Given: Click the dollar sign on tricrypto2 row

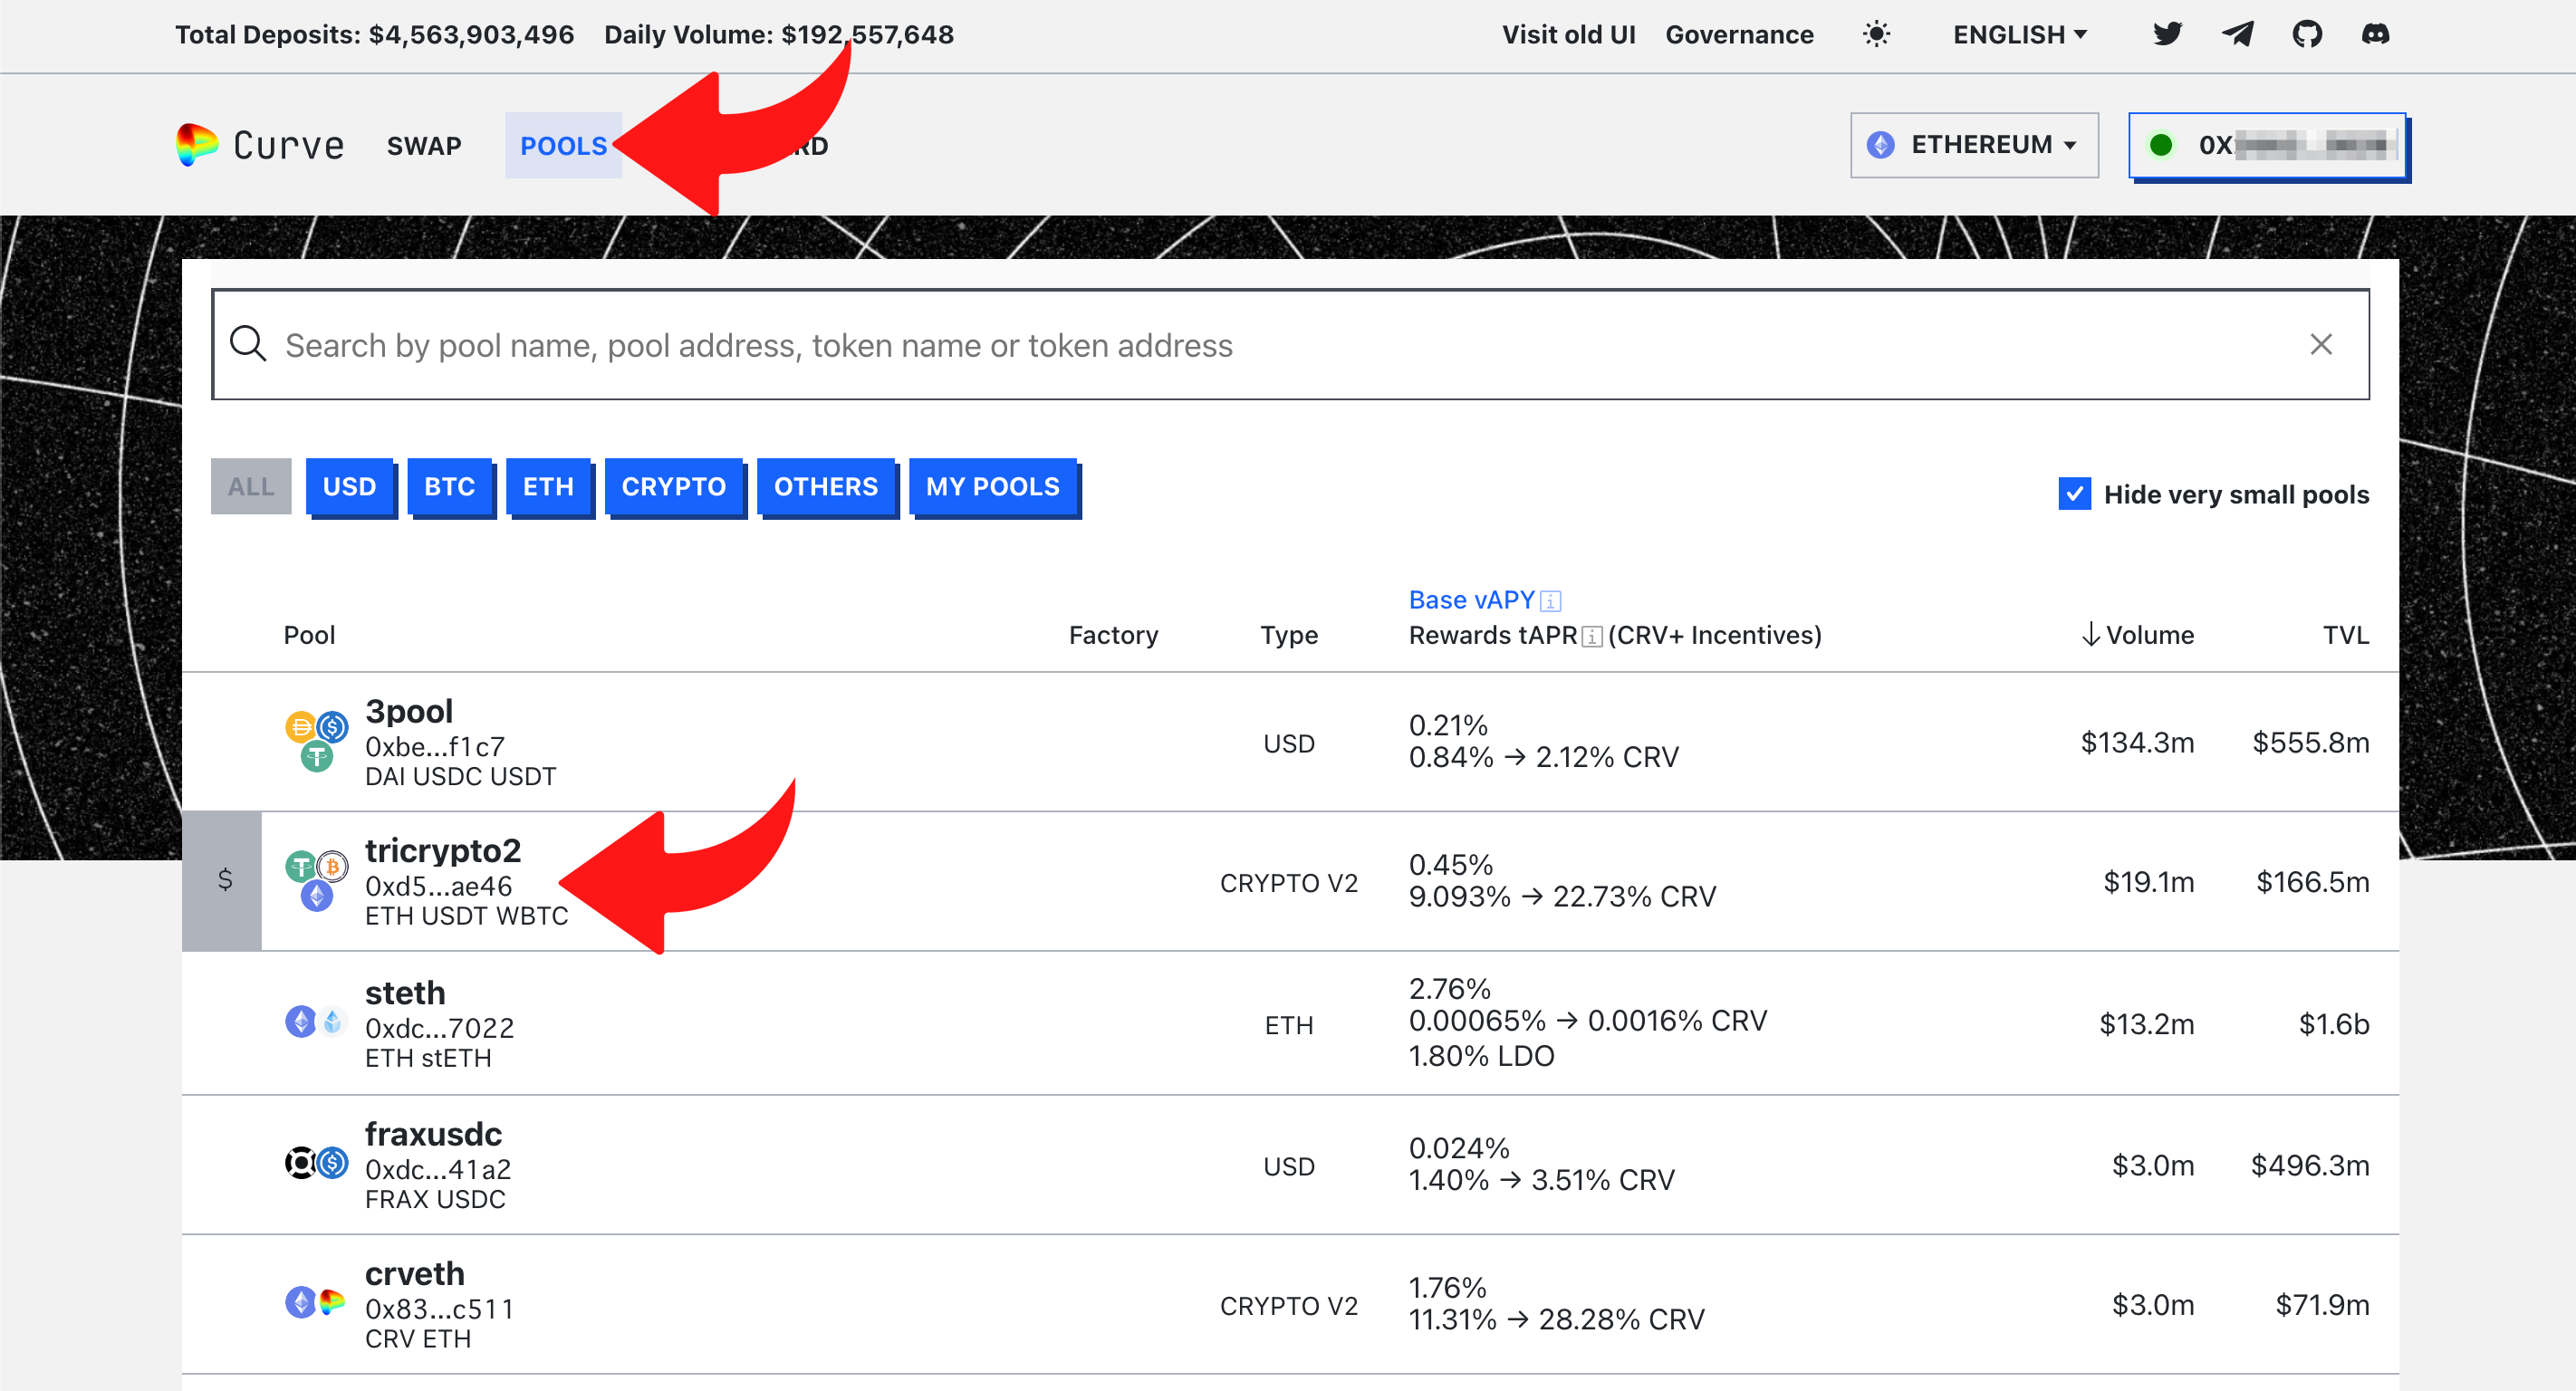Looking at the screenshot, I should (225, 879).
